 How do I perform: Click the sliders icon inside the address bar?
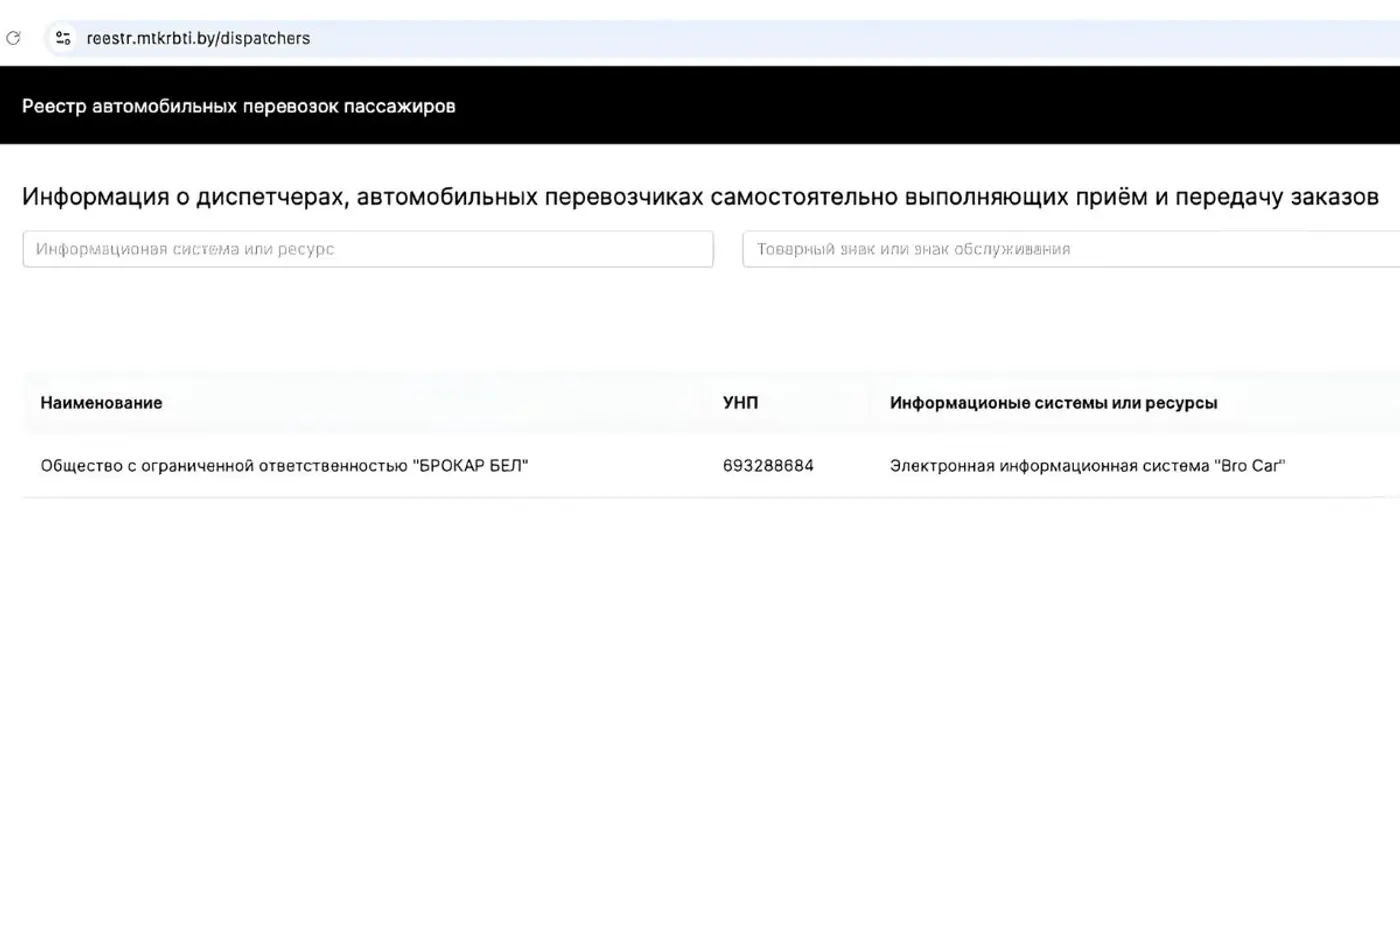(63, 38)
